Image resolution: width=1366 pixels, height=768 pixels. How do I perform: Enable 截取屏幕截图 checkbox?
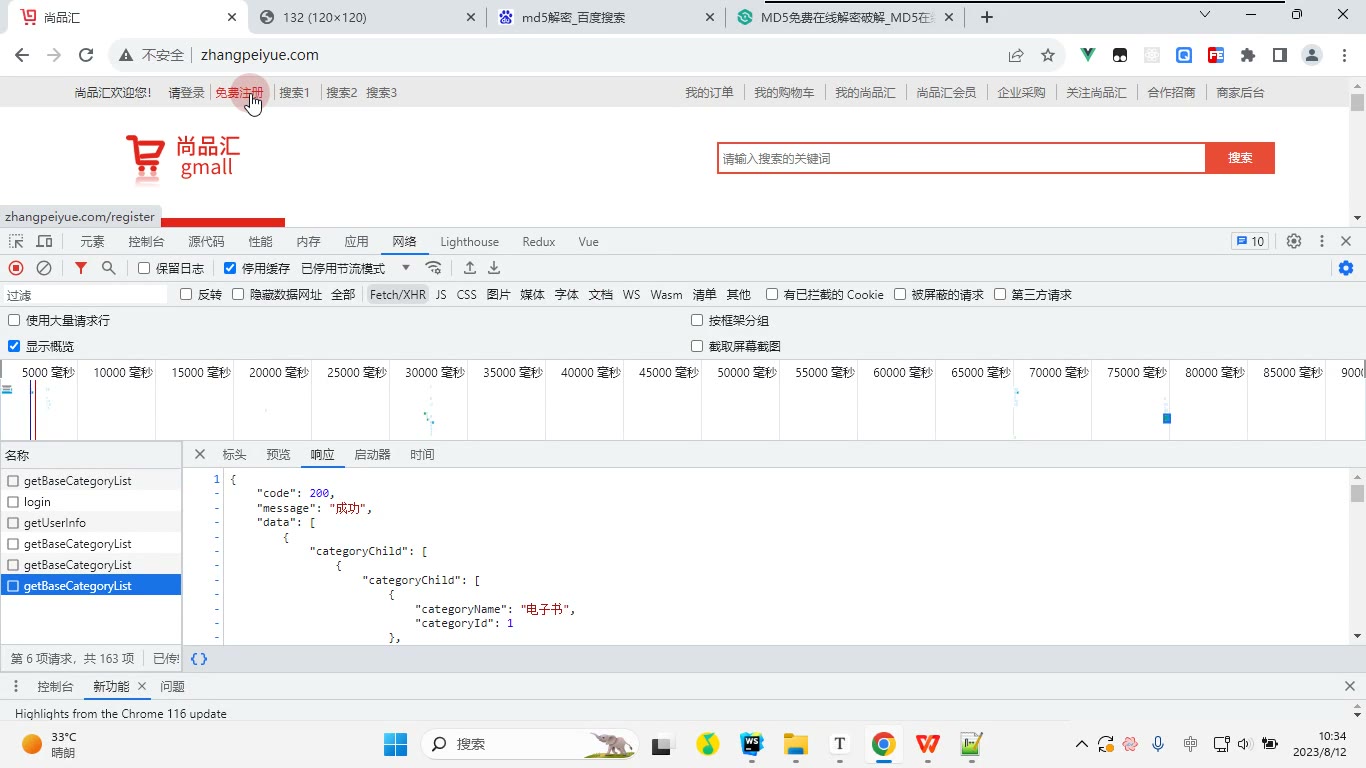coord(697,346)
